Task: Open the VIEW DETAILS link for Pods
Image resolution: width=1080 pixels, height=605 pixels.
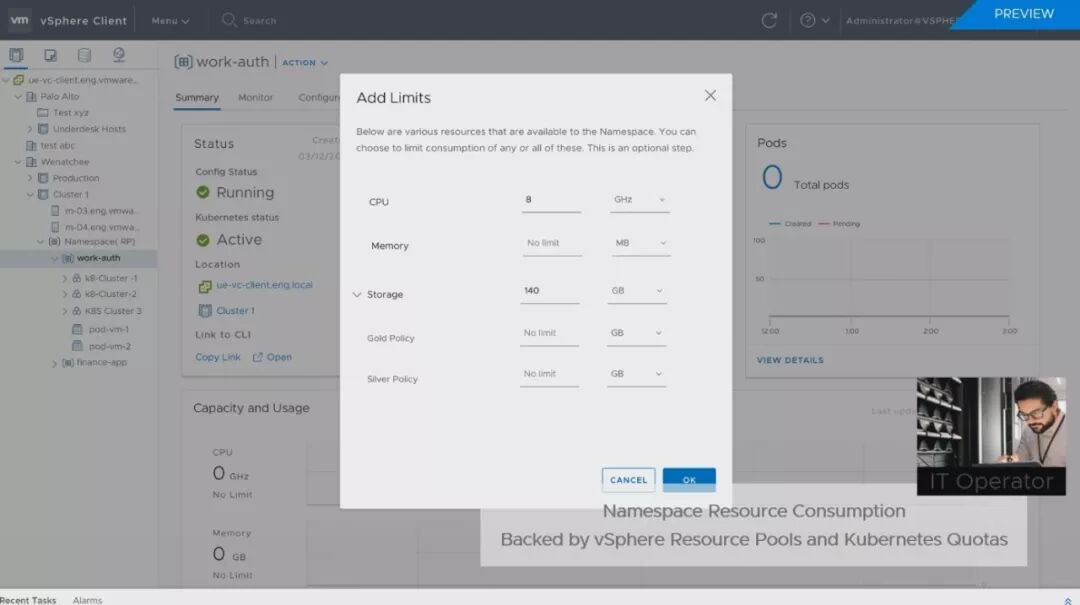Action: 790,360
